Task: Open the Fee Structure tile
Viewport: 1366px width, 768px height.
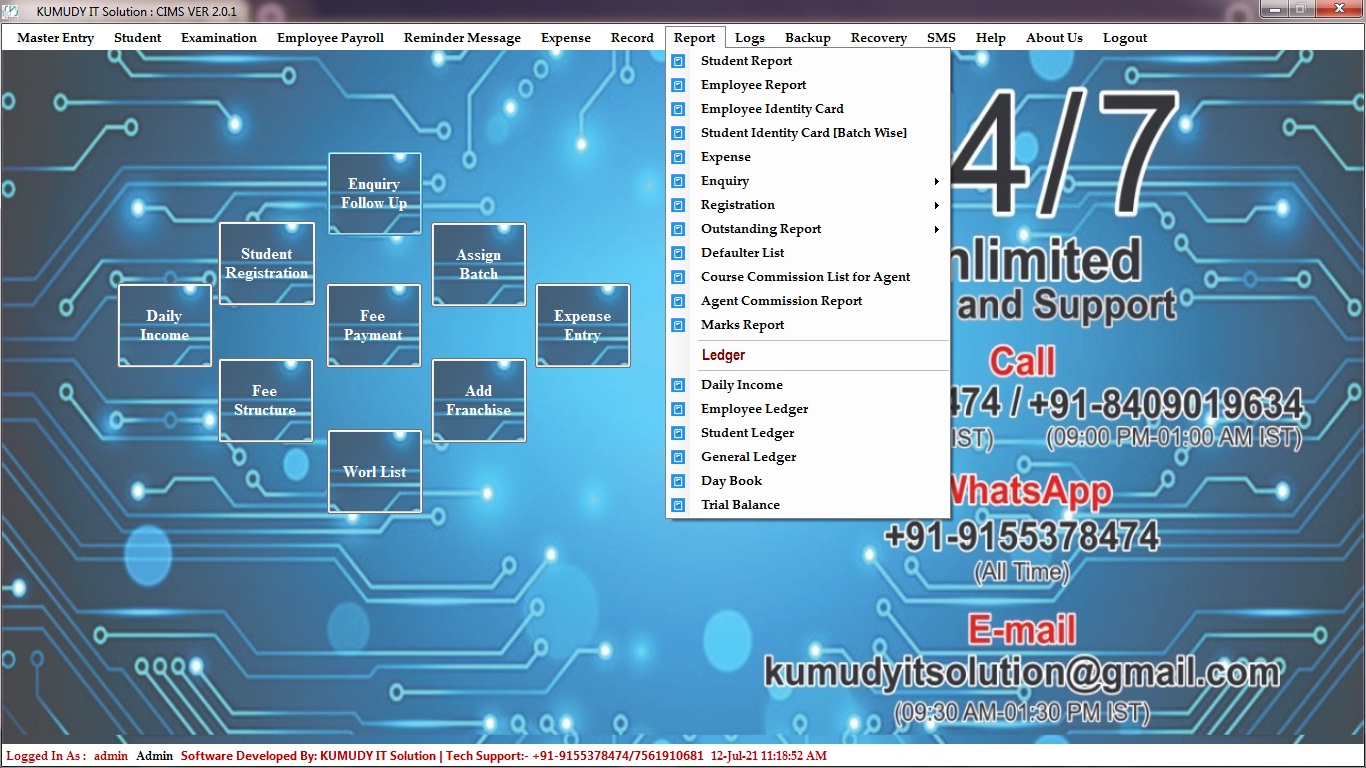Action: pyautogui.click(x=266, y=401)
